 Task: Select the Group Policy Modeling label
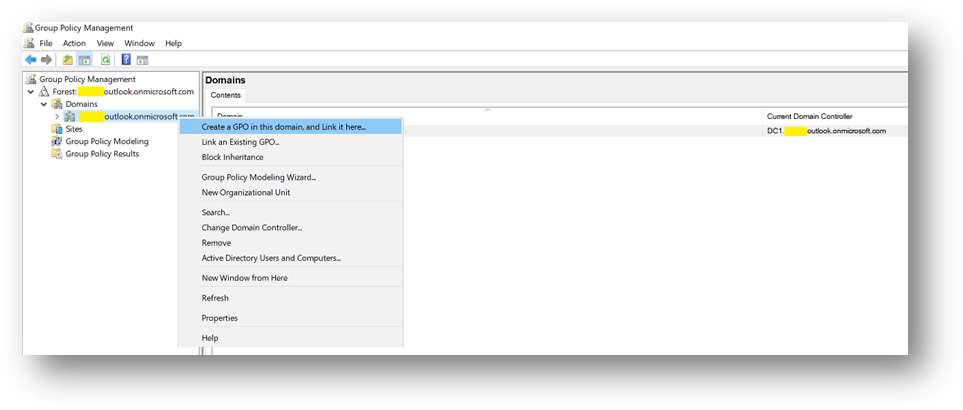pyautogui.click(x=107, y=141)
